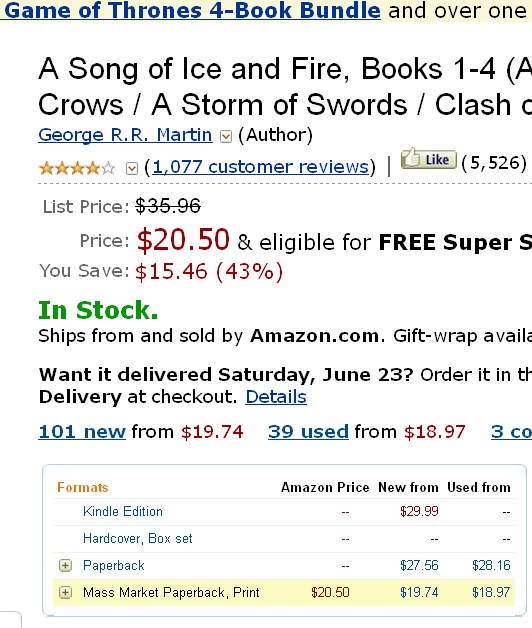Click the star rating icons
Viewport: 532px width, 628px height.
coord(77,168)
